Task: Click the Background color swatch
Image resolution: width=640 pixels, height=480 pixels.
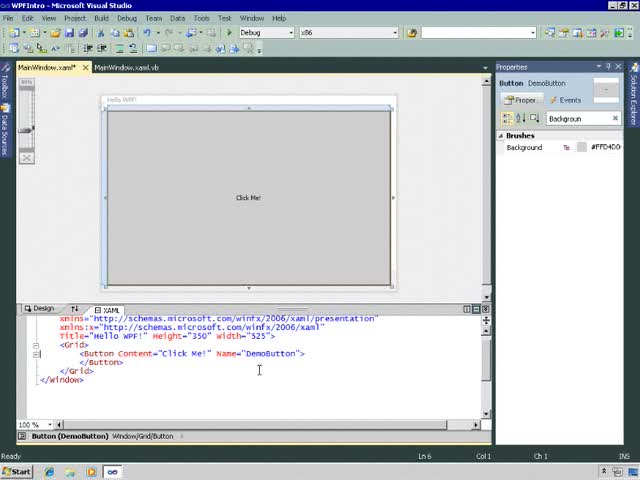Action: point(582,147)
